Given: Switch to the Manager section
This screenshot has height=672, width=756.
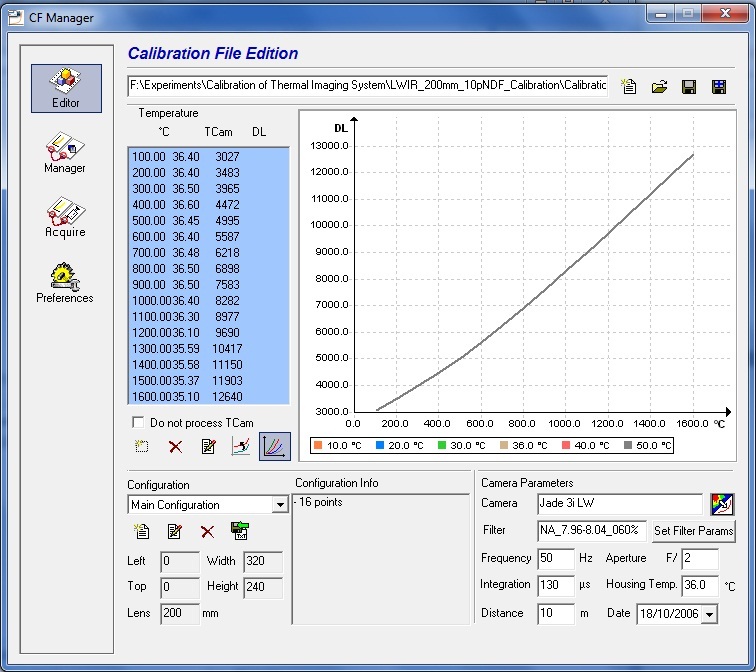Looking at the screenshot, I should [x=65, y=153].
